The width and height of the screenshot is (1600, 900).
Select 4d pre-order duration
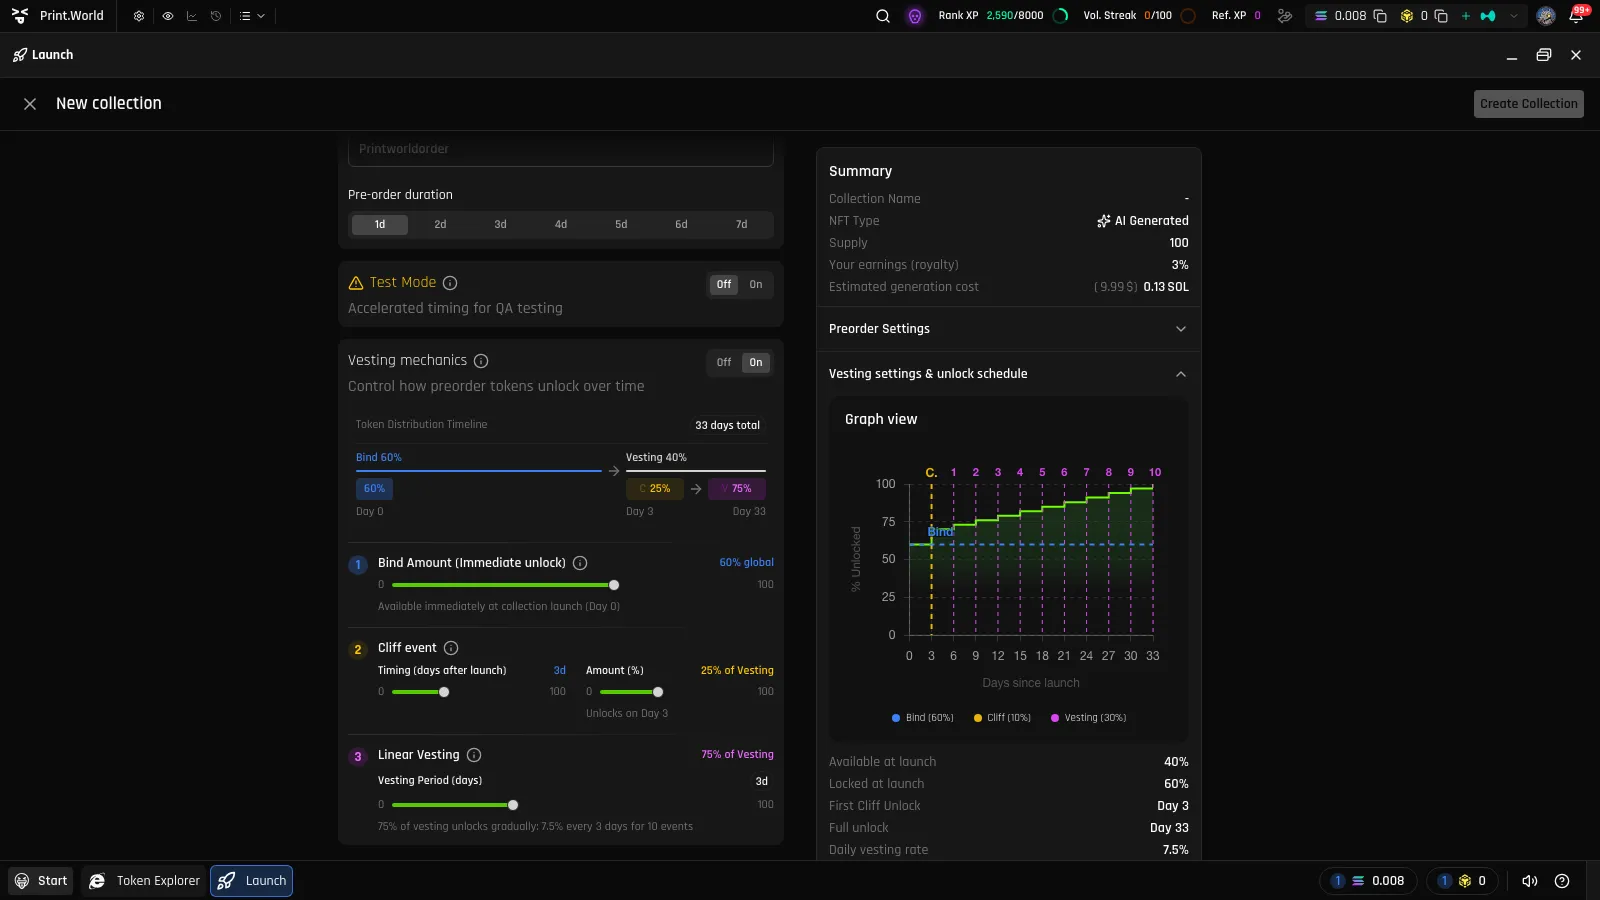pos(561,225)
